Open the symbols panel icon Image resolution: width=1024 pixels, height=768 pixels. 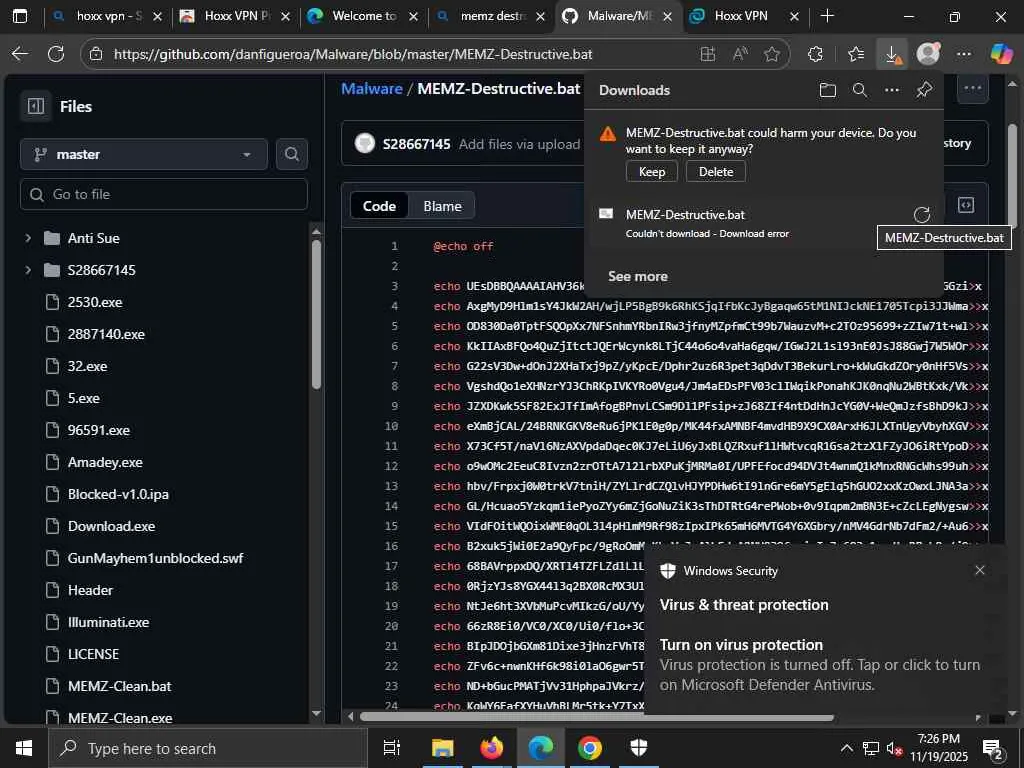[966, 205]
